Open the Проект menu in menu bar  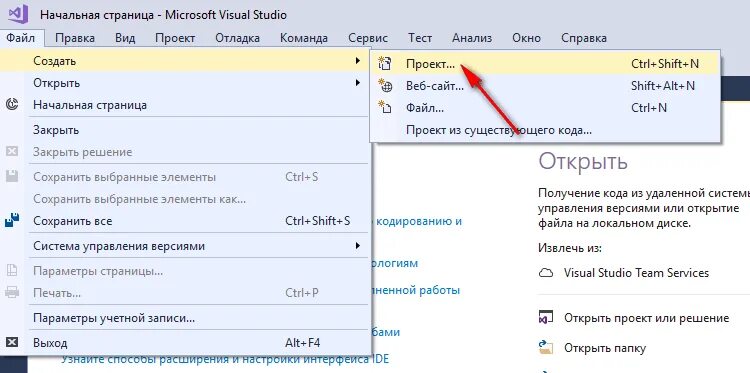coord(175,38)
